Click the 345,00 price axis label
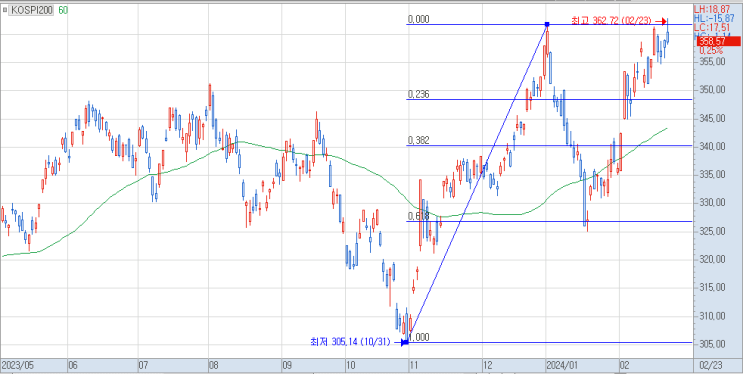The width and height of the screenshot is (743, 374). [x=713, y=118]
